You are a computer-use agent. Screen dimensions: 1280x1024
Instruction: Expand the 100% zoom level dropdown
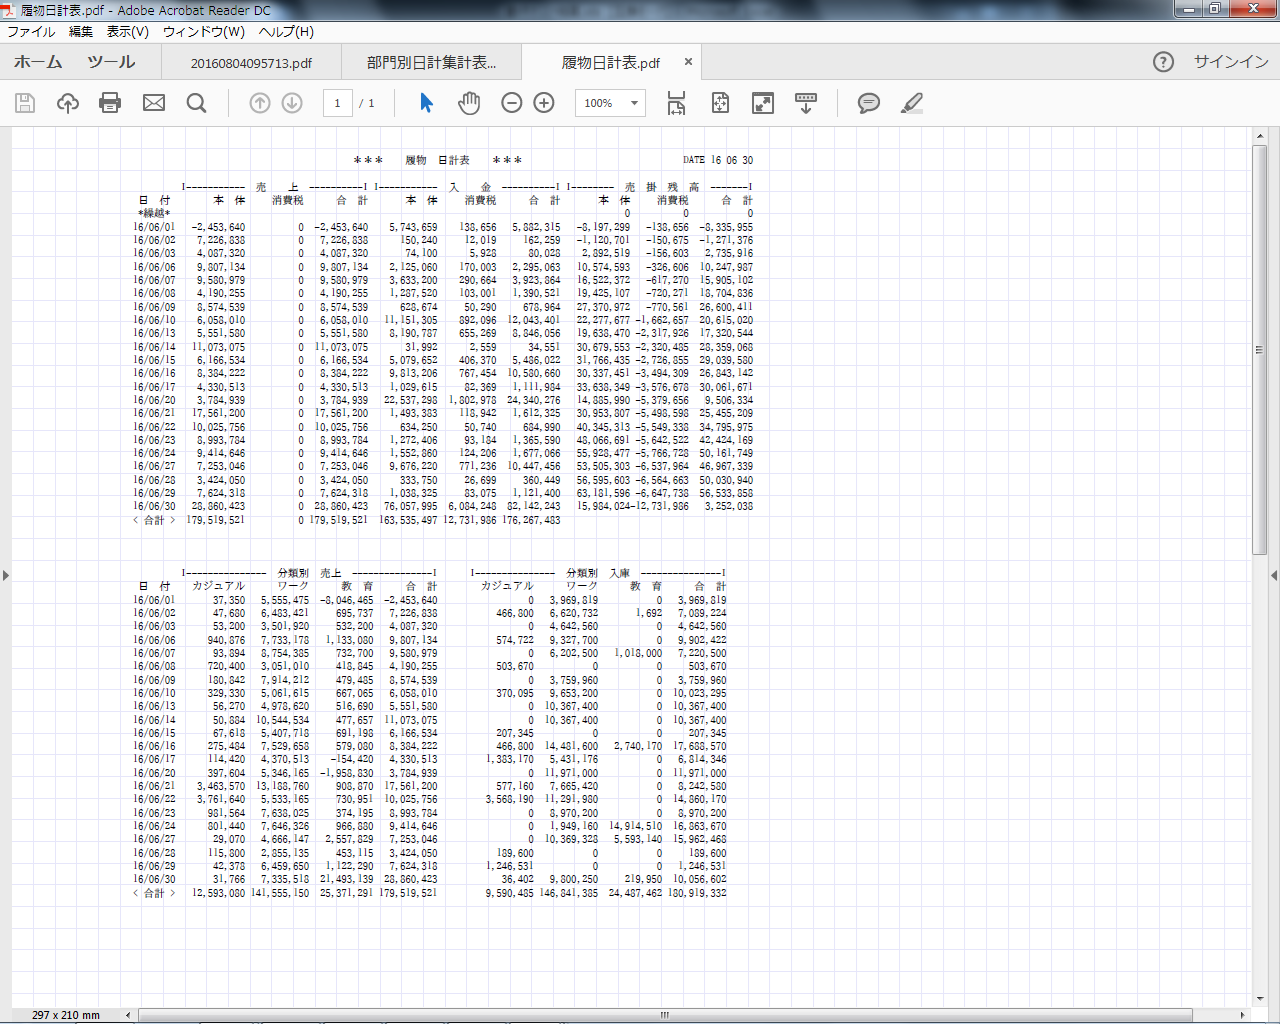click(633, 103)
